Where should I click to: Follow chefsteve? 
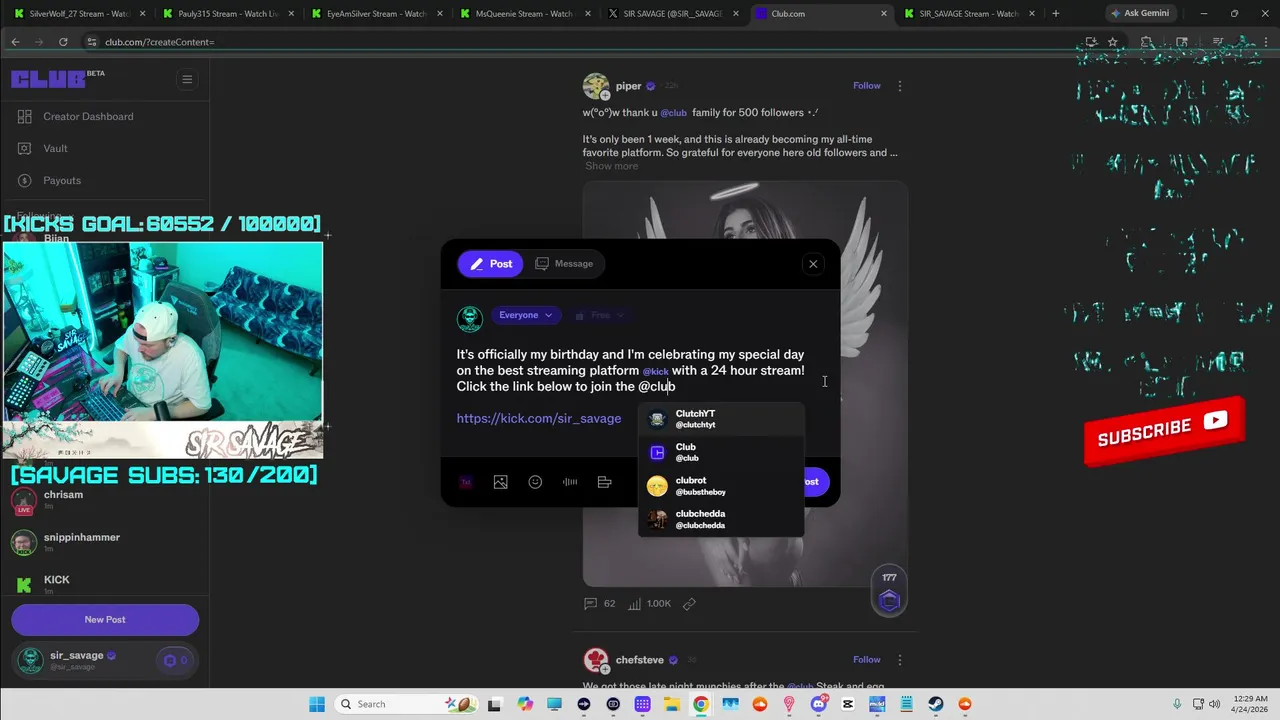(x=866, y=660)
